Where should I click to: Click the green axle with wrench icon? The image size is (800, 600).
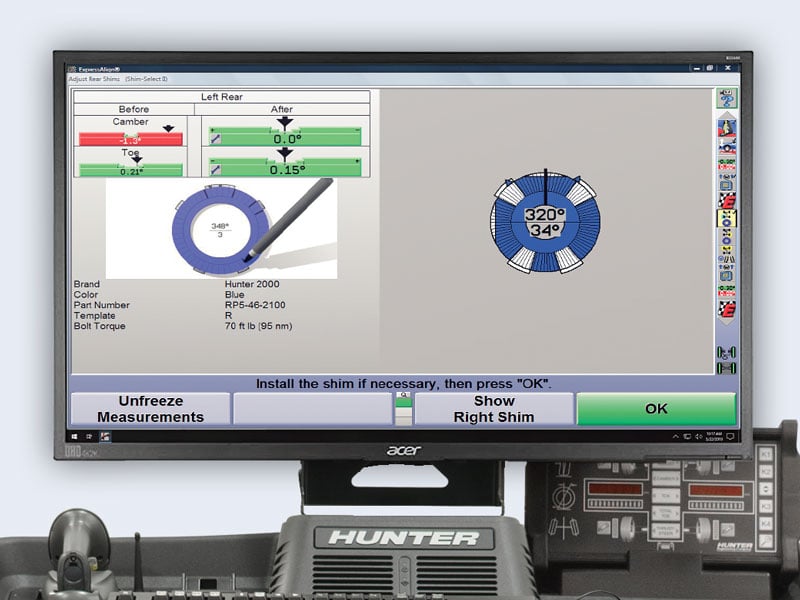click(727, 352)
